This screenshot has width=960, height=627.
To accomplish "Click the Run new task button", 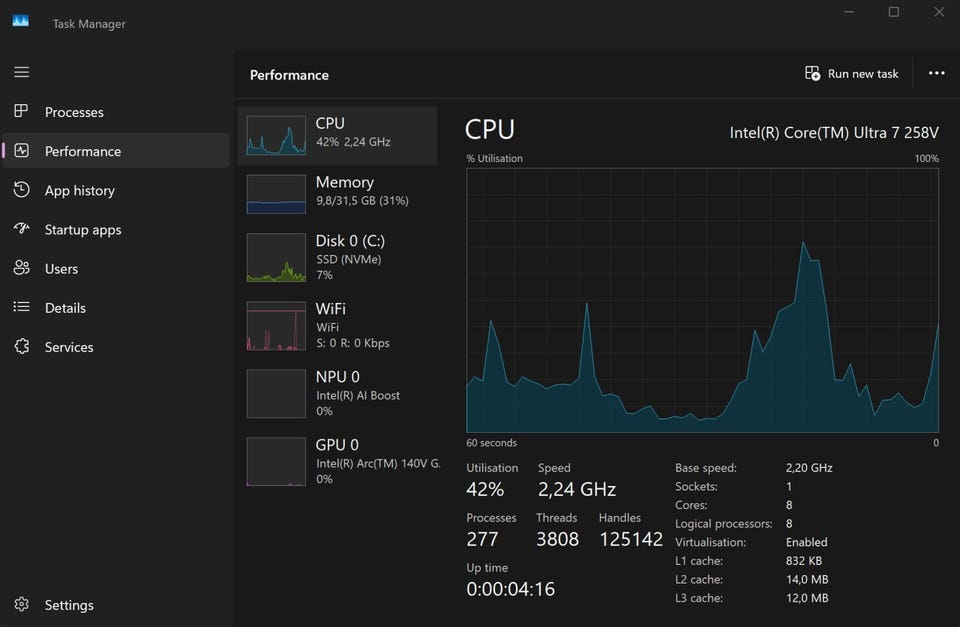I will [x=852, y=73].
